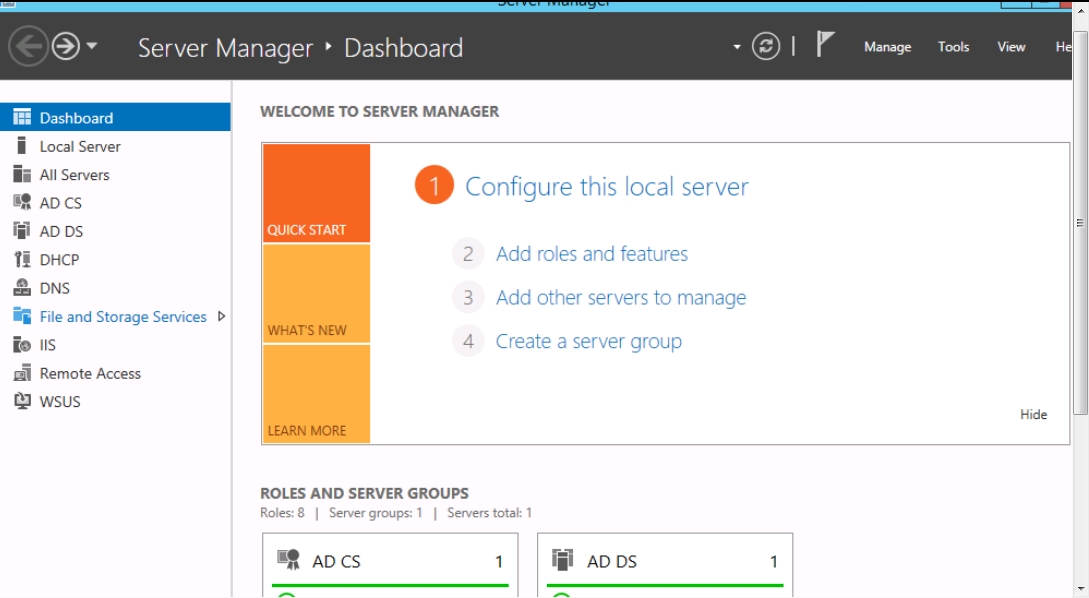Open the AD DS role tile title
Viewport: 1089px width, 598px height.
[612, 561]
